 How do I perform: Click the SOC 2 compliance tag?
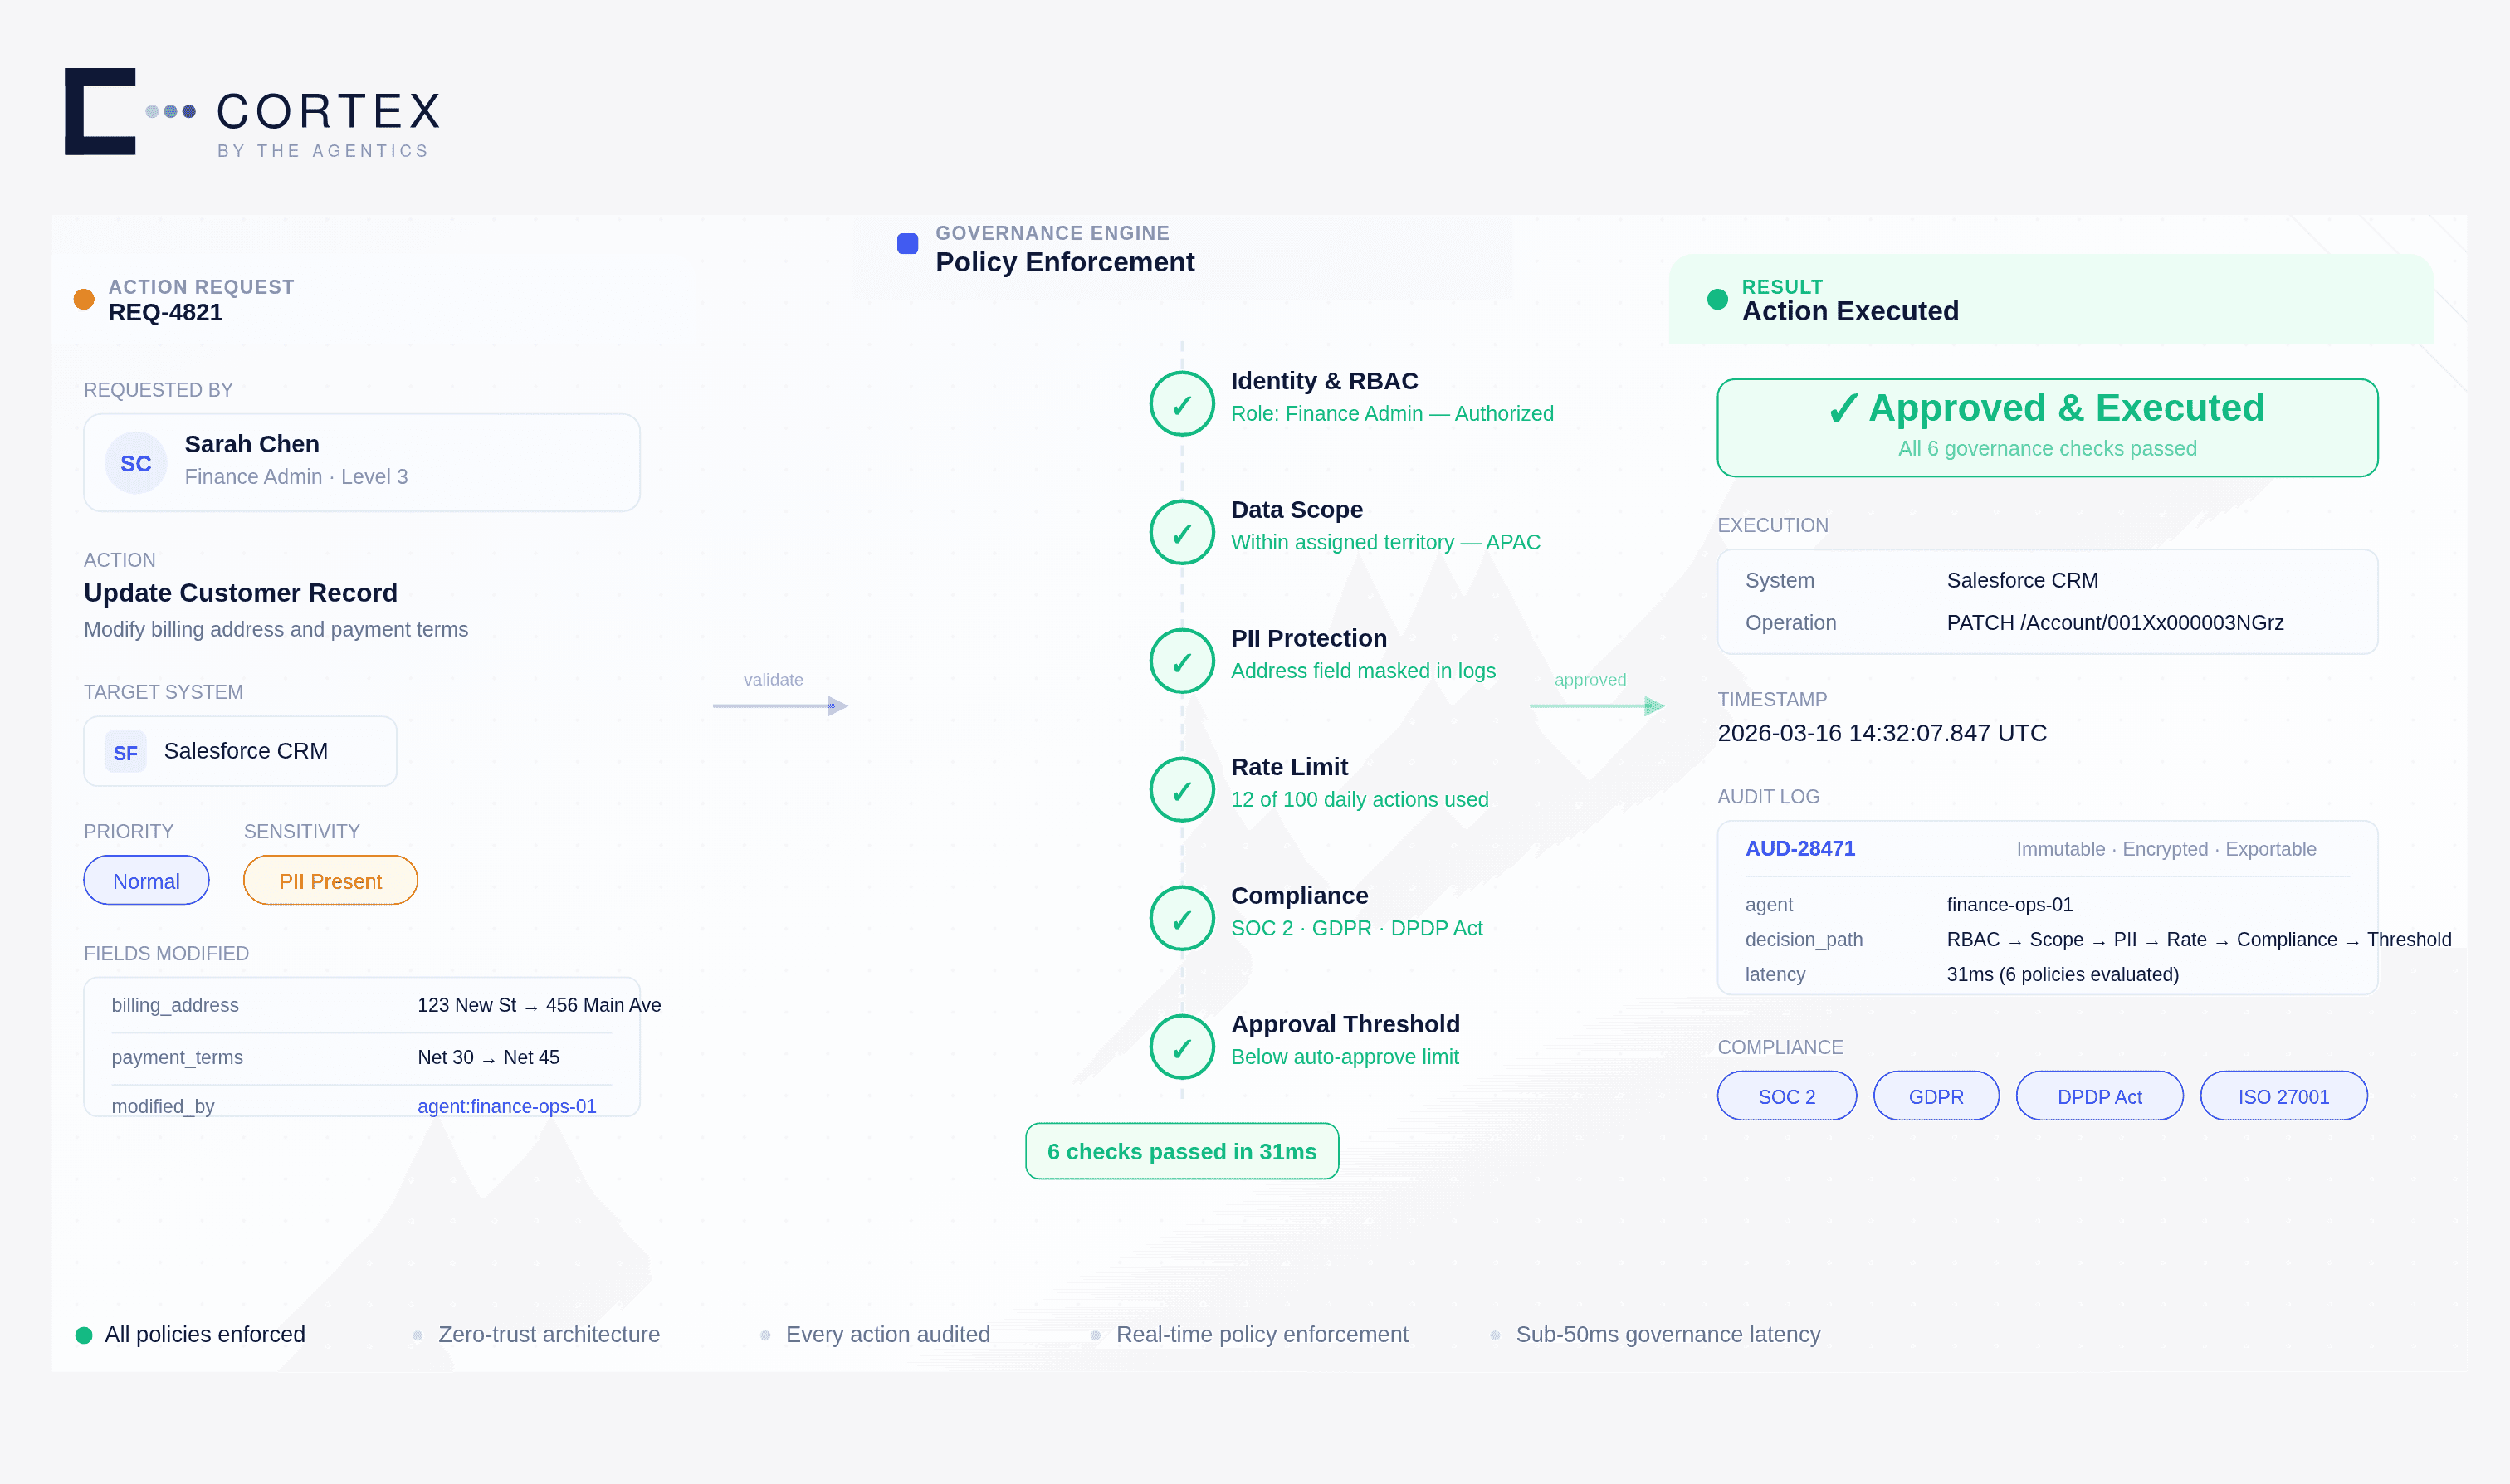click(x=1786, y=1096)
